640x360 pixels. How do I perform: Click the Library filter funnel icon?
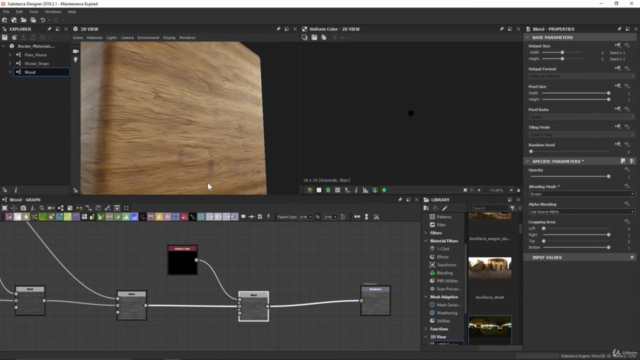(512, 208)
